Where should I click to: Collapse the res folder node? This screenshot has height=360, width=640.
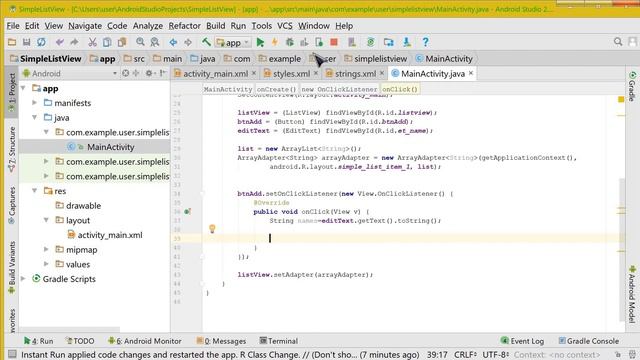tap(35, 191)
